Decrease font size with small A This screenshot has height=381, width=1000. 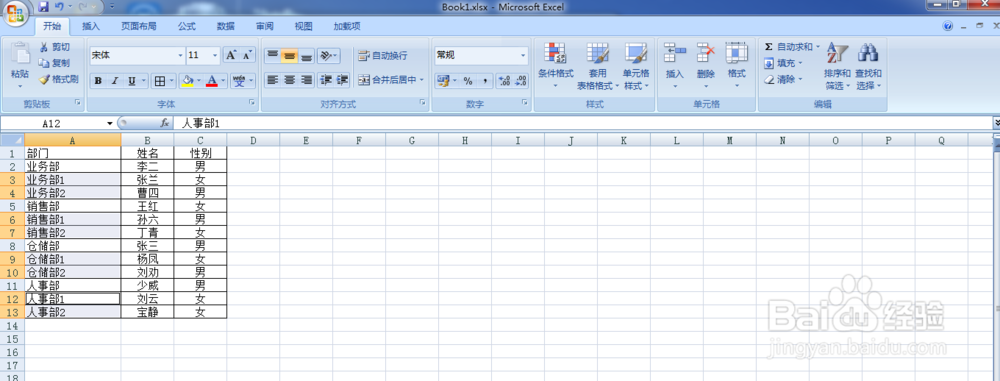click(x=247, y=56)
